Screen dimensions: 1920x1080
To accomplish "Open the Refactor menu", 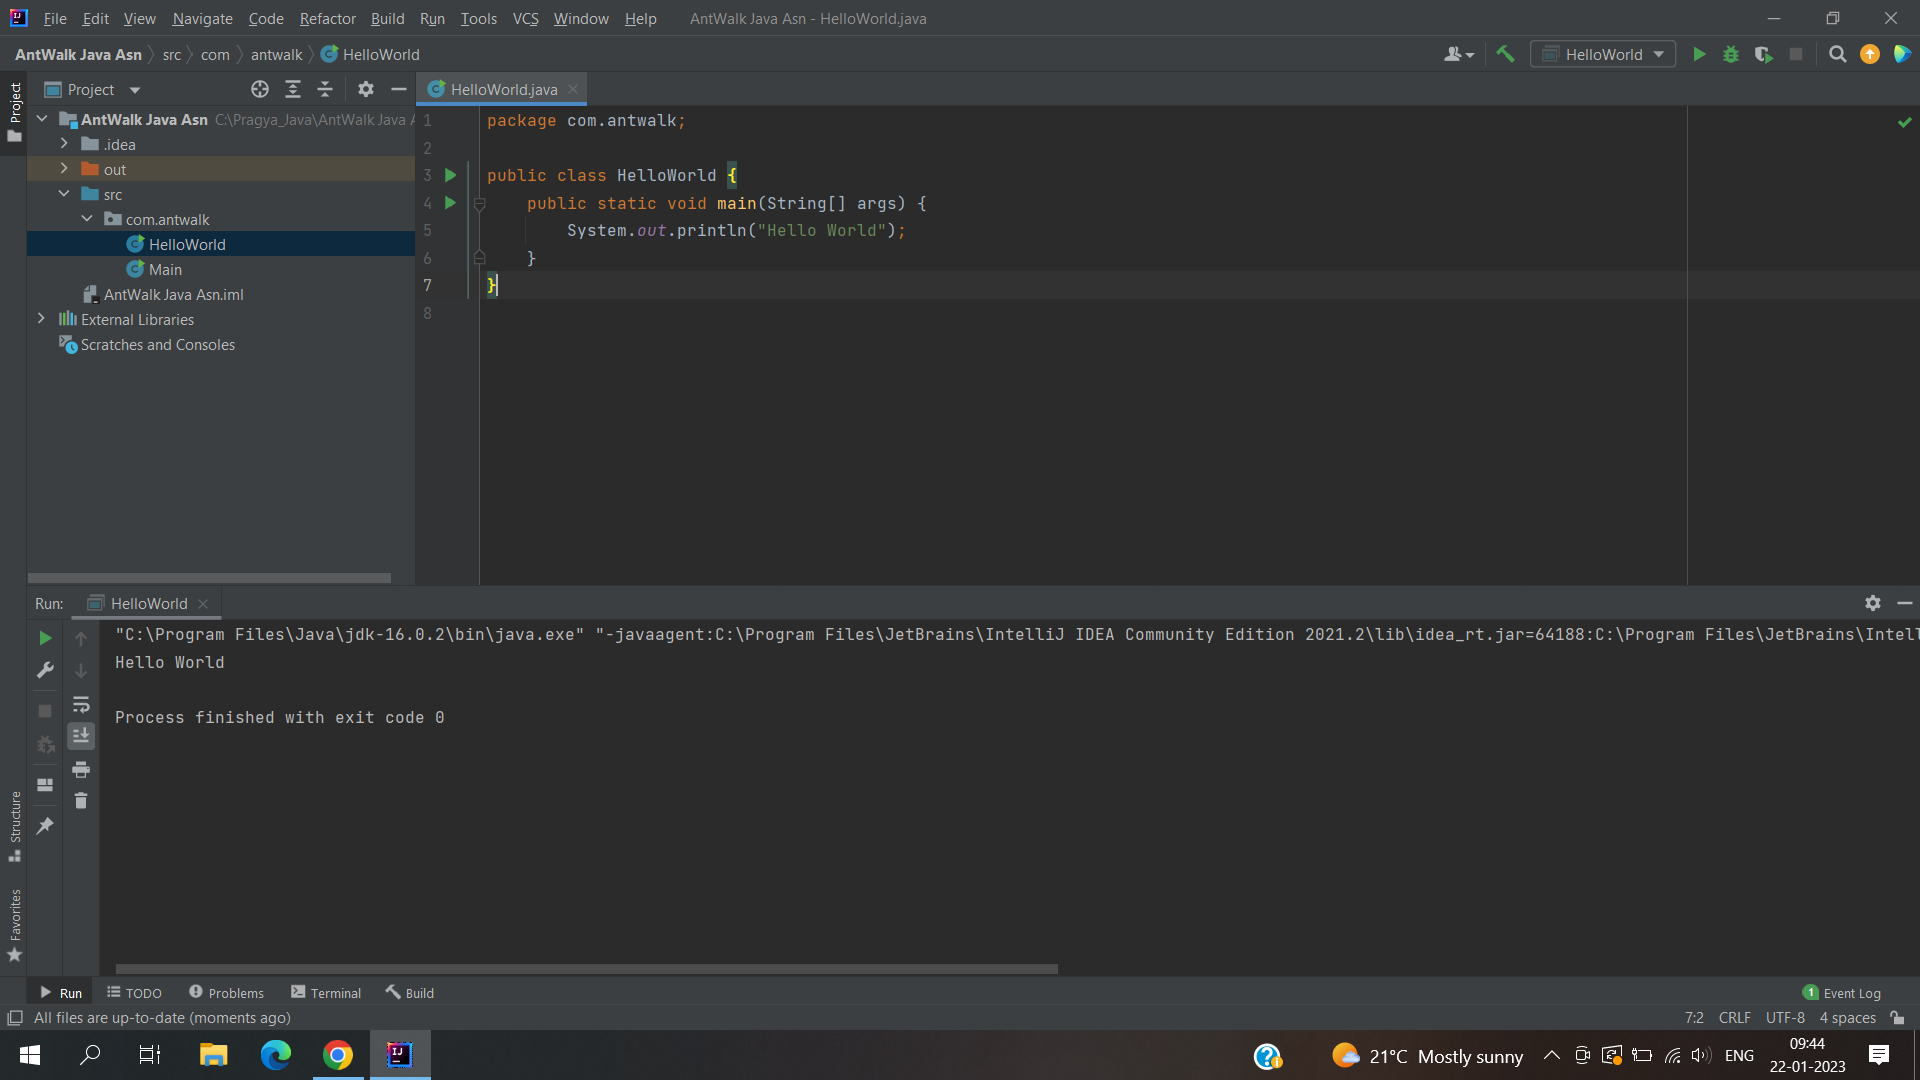I will click(327, 18).
